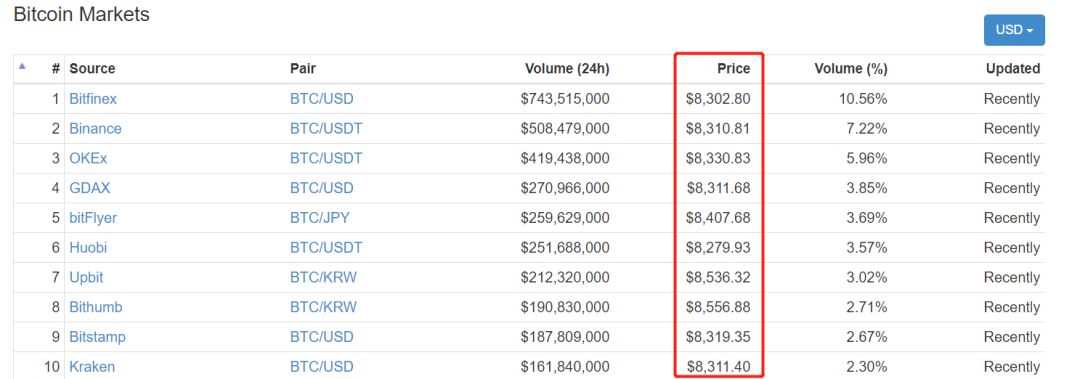Sort by the Pair column header

coord(303,69)
